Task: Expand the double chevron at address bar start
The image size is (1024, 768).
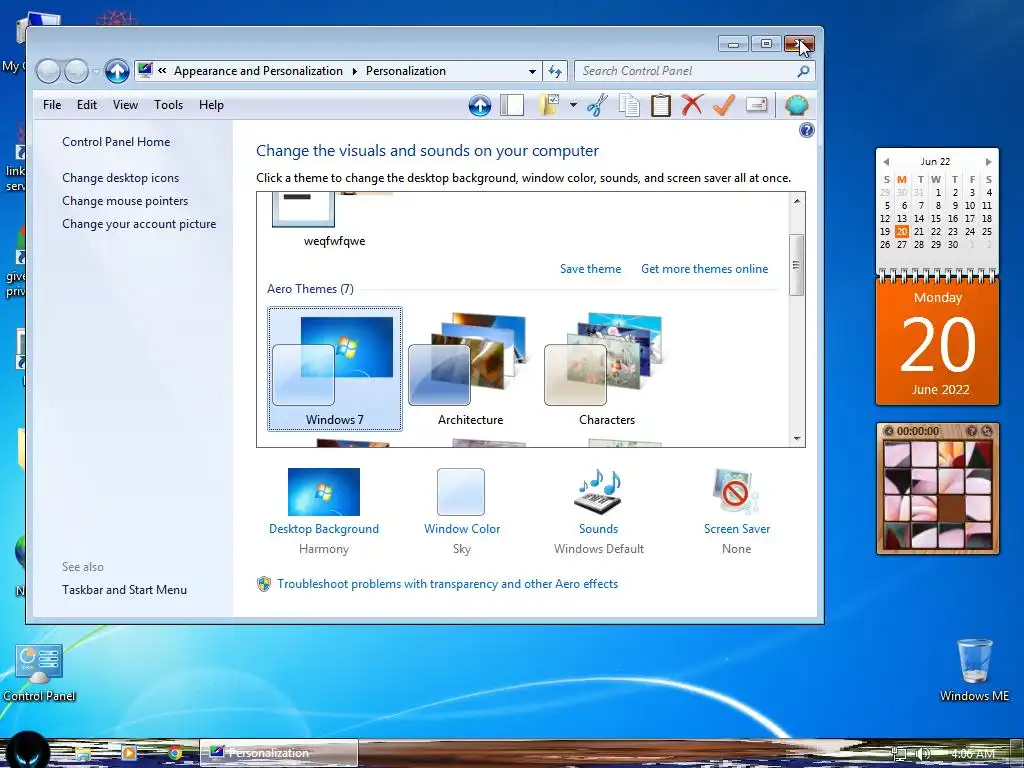Action: [162, 71]
